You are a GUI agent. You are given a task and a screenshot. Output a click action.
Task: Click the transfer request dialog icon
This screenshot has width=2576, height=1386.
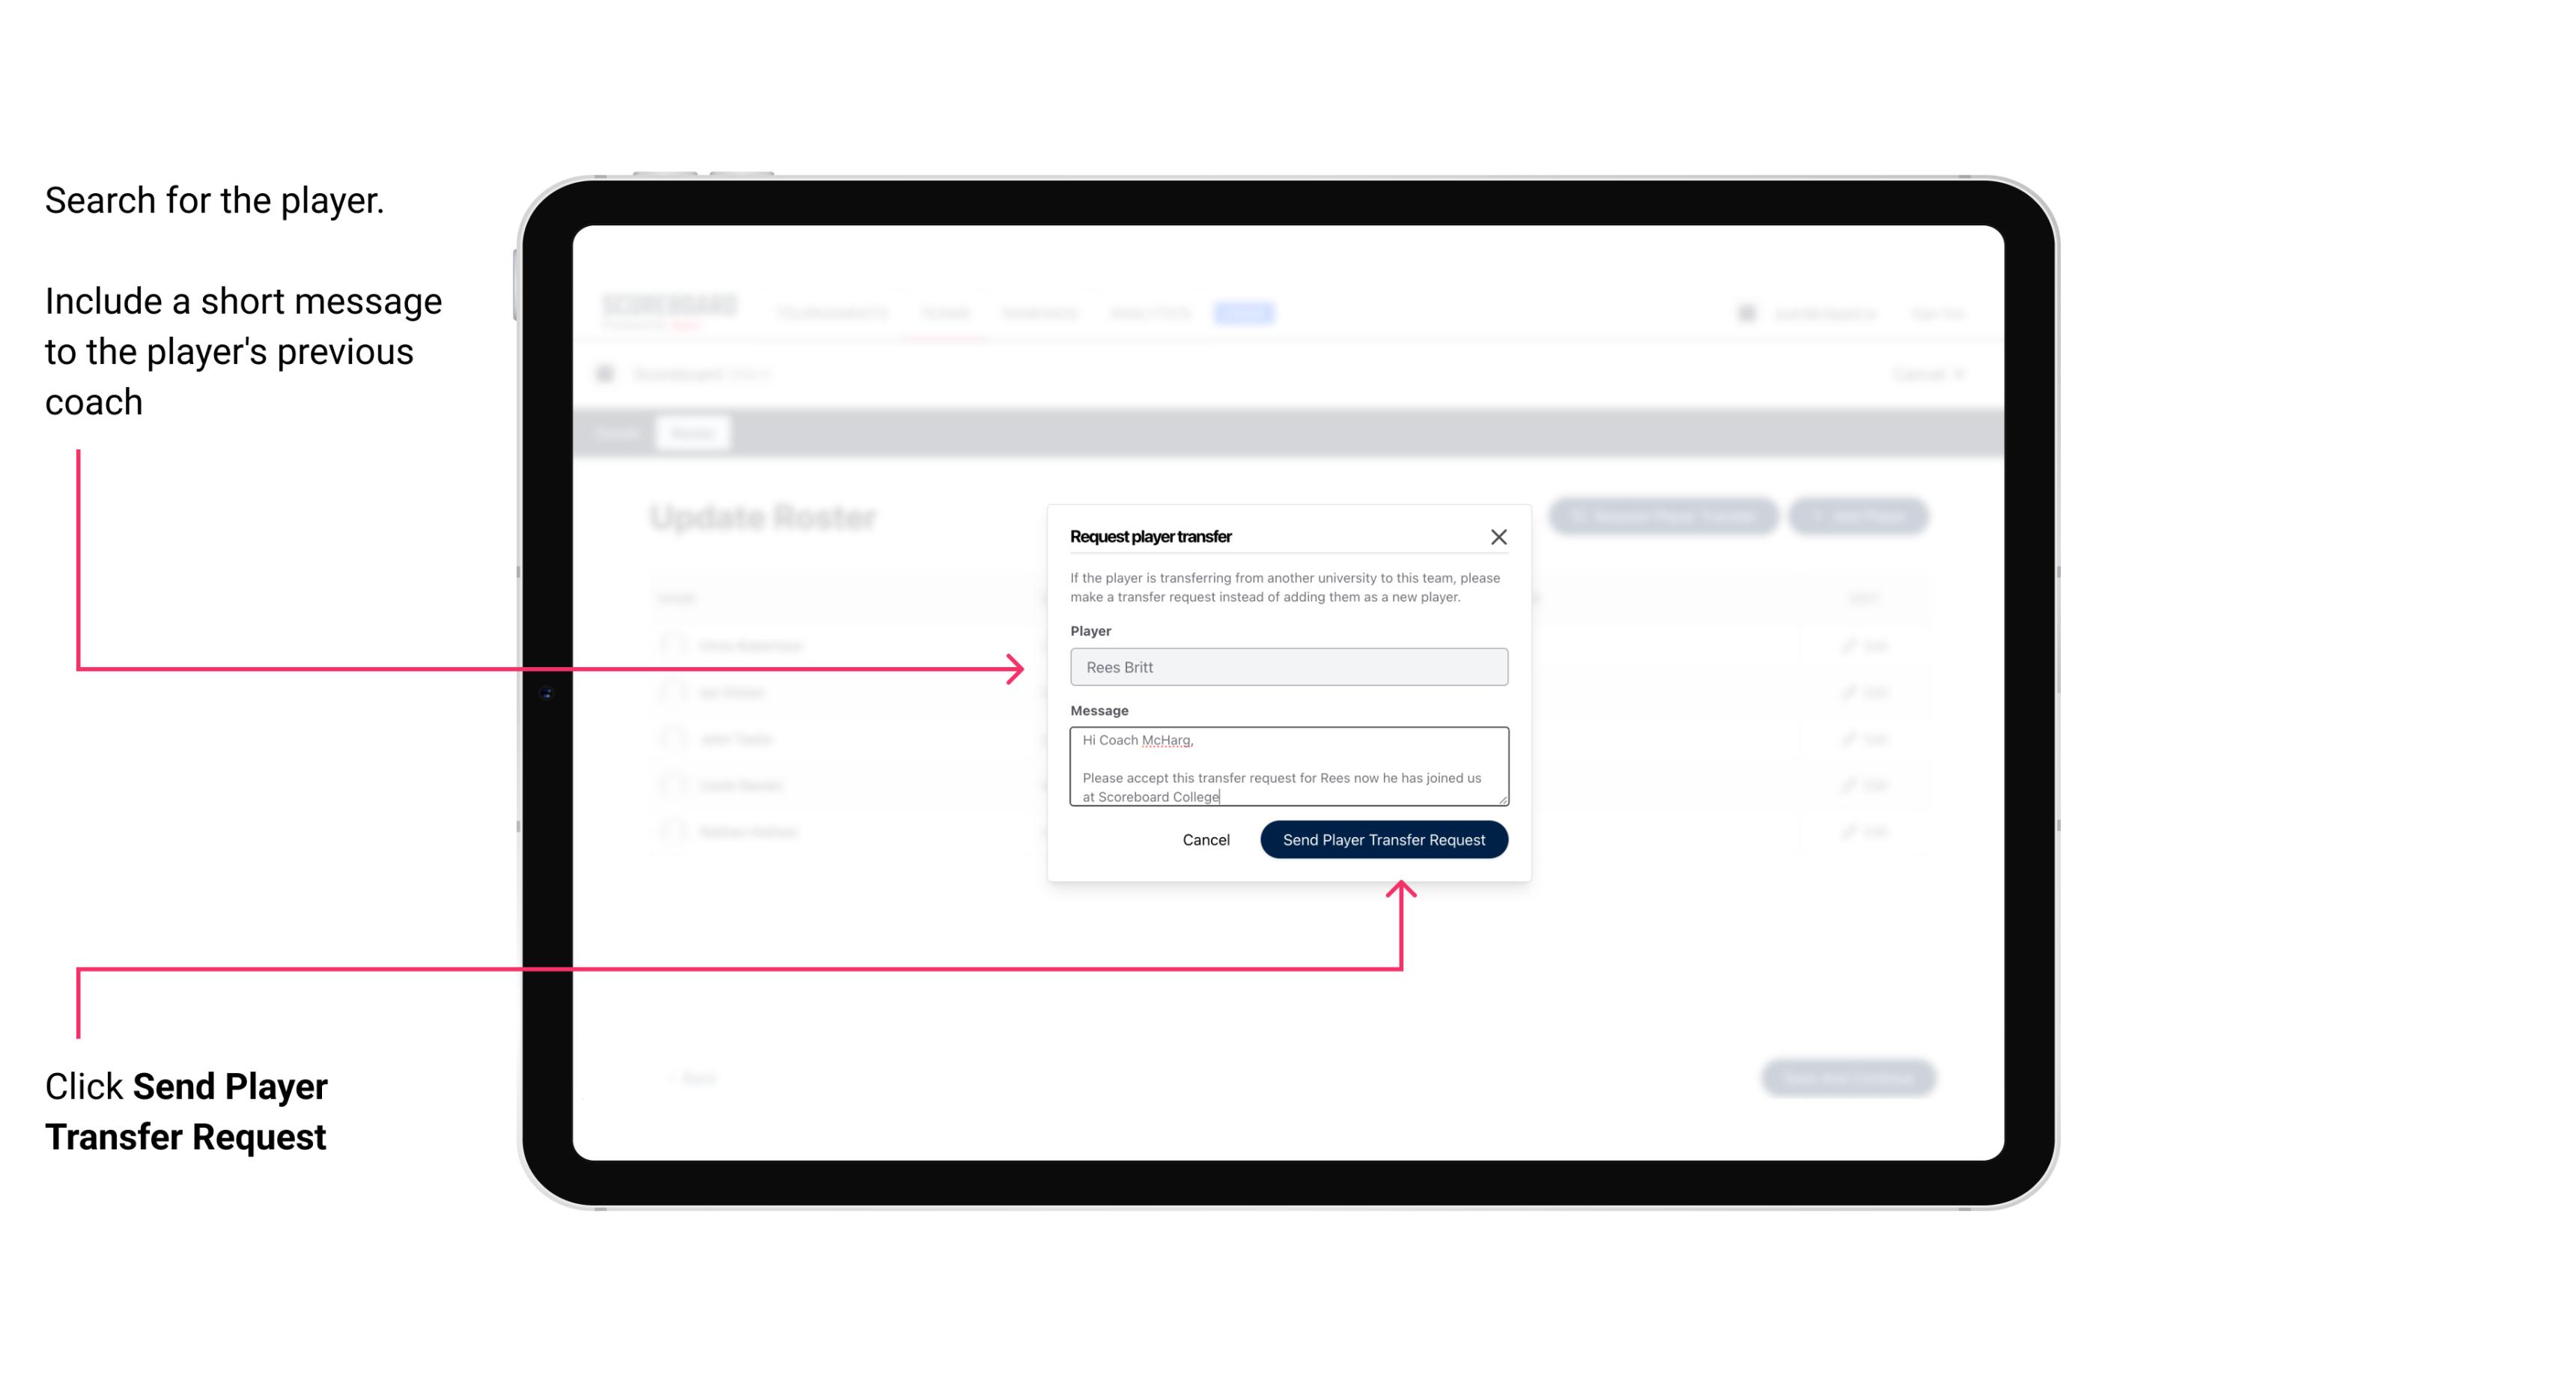[1499, 536]
